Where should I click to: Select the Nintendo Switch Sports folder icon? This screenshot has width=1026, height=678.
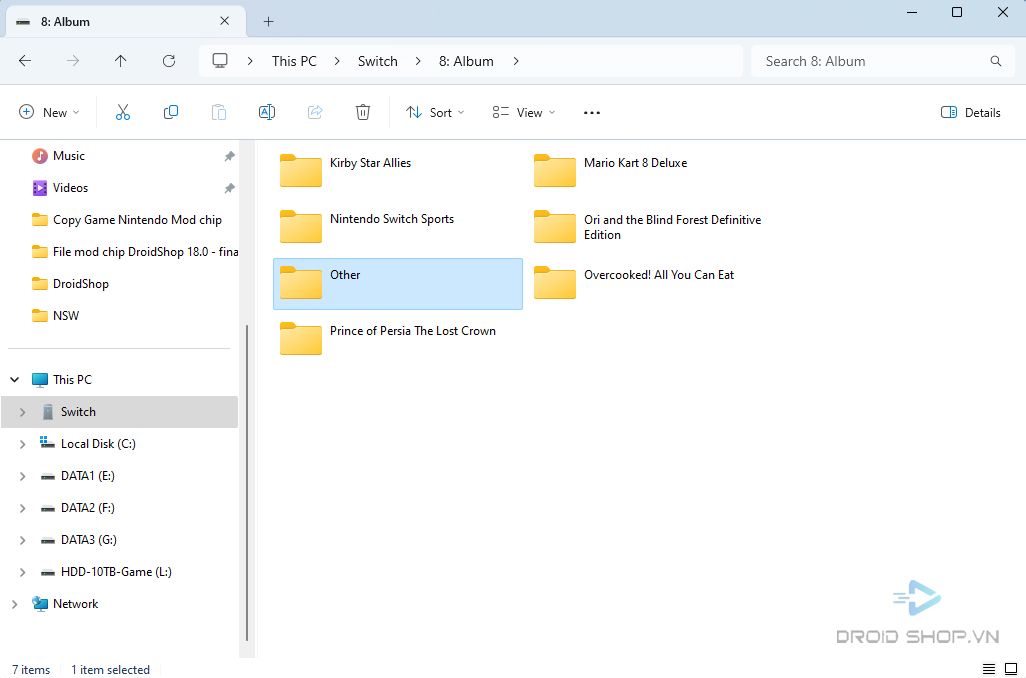[300, 226]
